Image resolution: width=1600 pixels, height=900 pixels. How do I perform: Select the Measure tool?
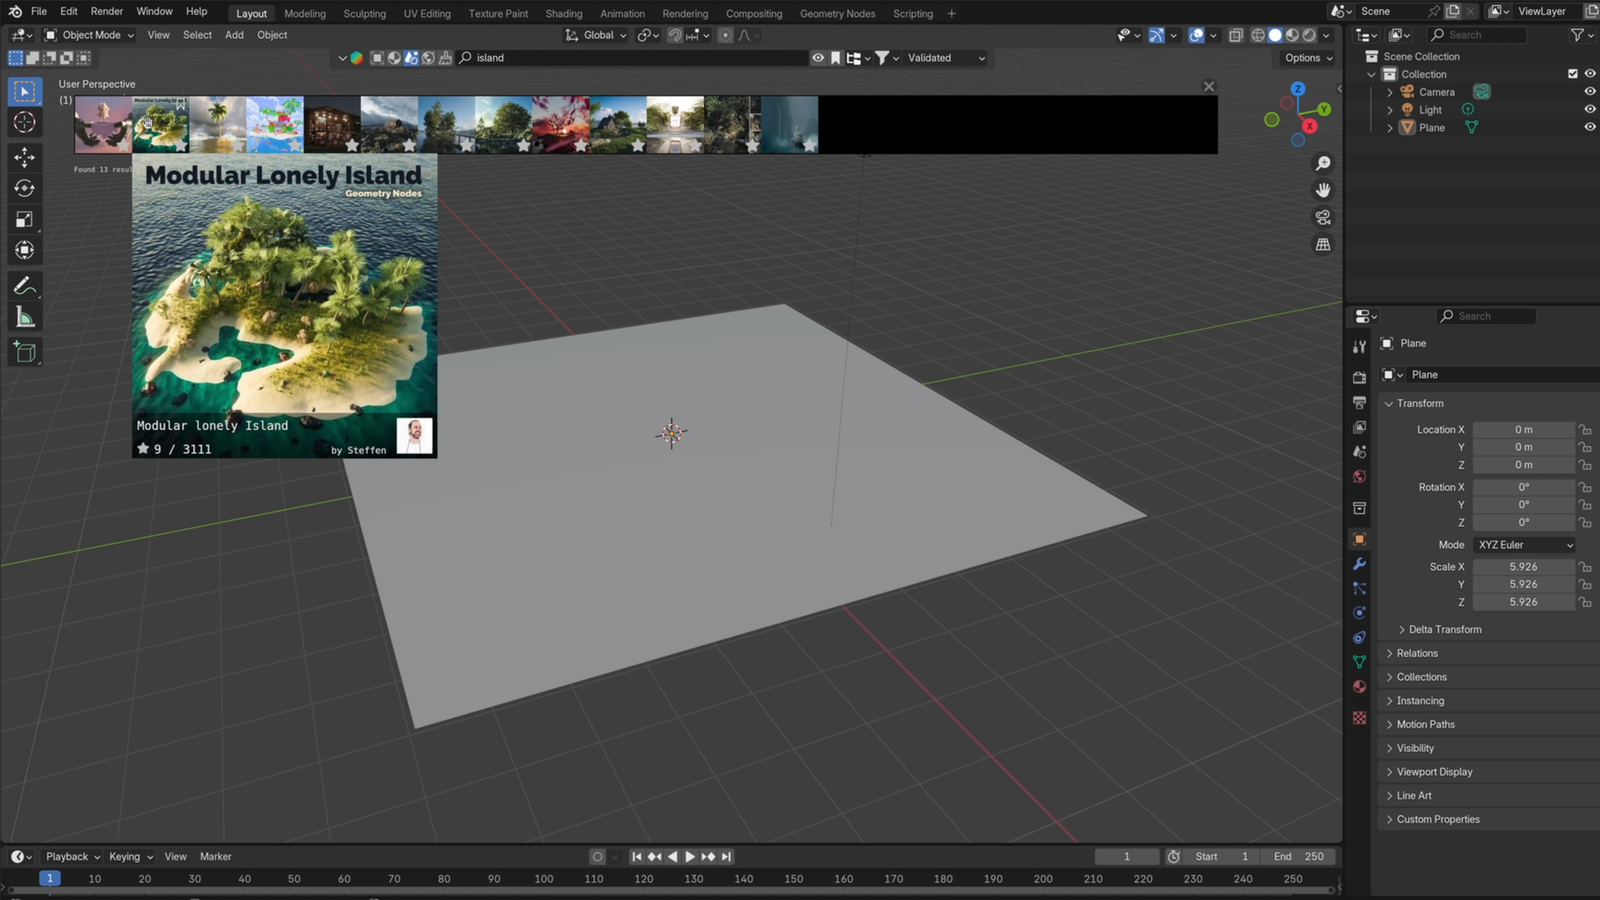click(x=24, y=317)
